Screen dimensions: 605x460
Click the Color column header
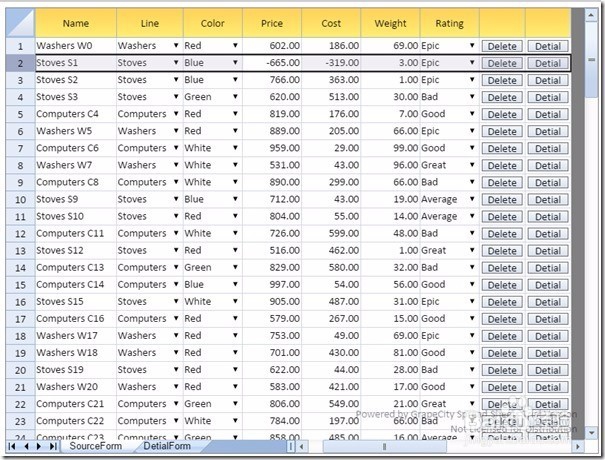(x=213, y=23)
